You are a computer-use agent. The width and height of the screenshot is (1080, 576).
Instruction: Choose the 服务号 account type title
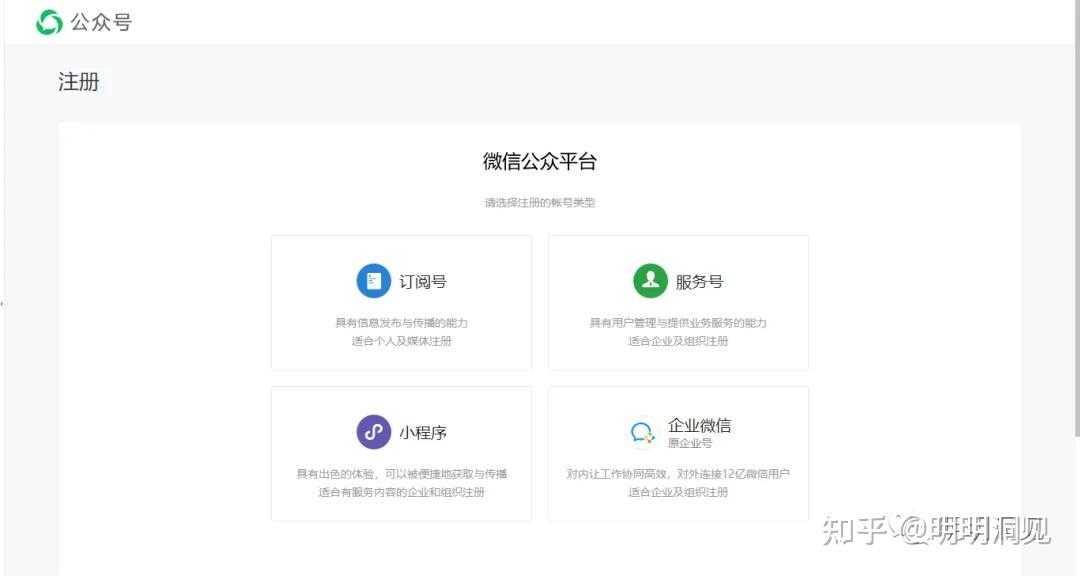(x=699, y=282)
